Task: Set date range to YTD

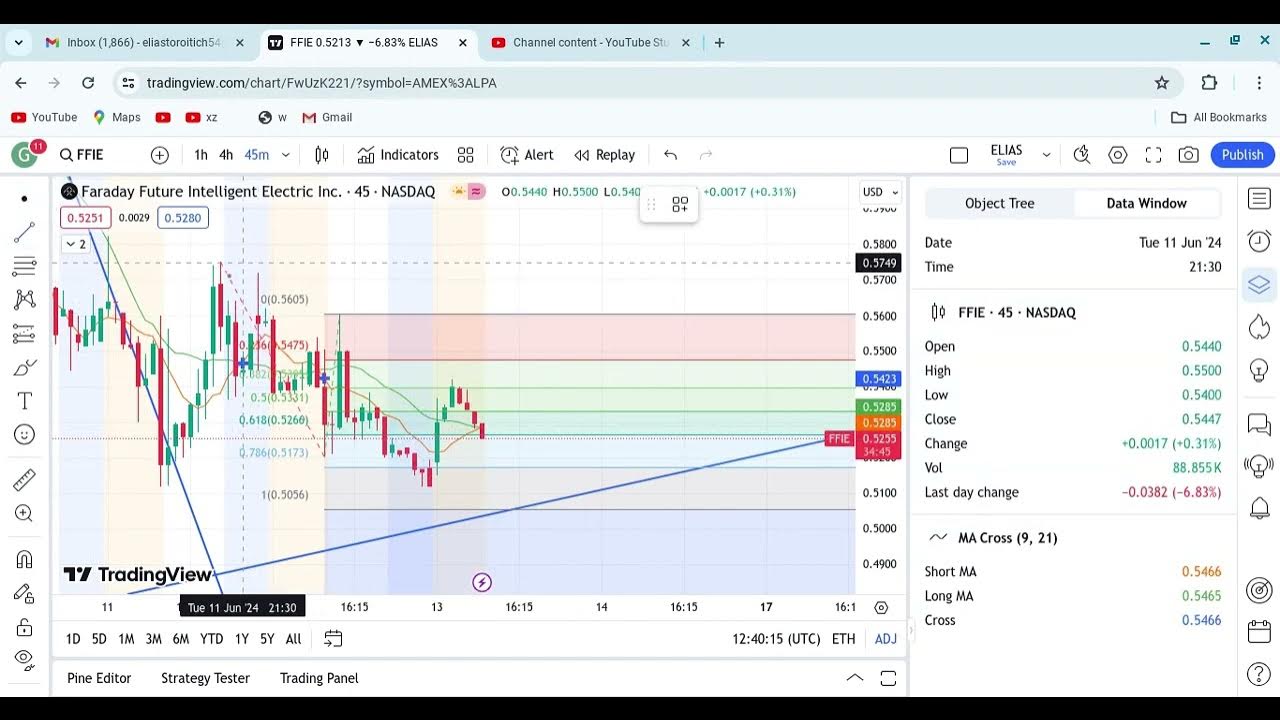Action: pyautogui.click(x=211, y=639)
